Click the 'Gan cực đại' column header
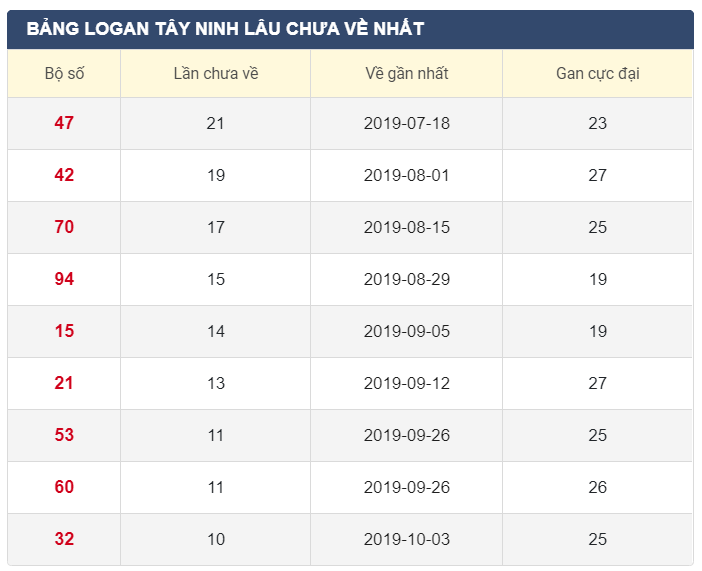Screen dimensions: 702x571 click(x=597, y=74)
